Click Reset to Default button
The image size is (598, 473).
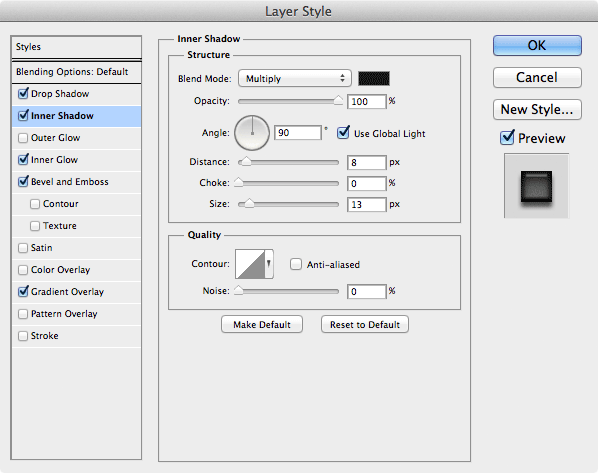(365, 324)
